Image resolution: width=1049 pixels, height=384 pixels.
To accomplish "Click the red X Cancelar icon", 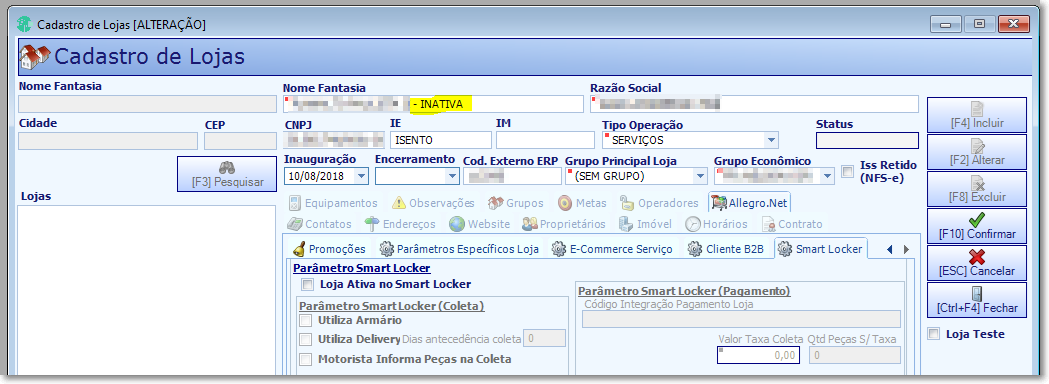I will point(976,257).
